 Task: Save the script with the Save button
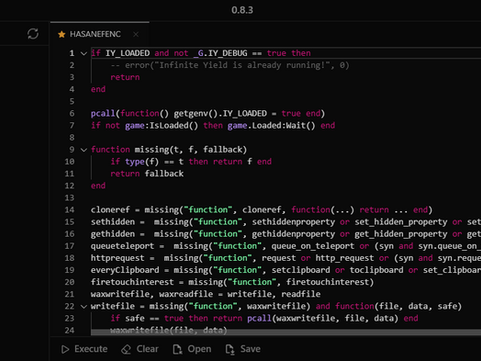[243, 349]
